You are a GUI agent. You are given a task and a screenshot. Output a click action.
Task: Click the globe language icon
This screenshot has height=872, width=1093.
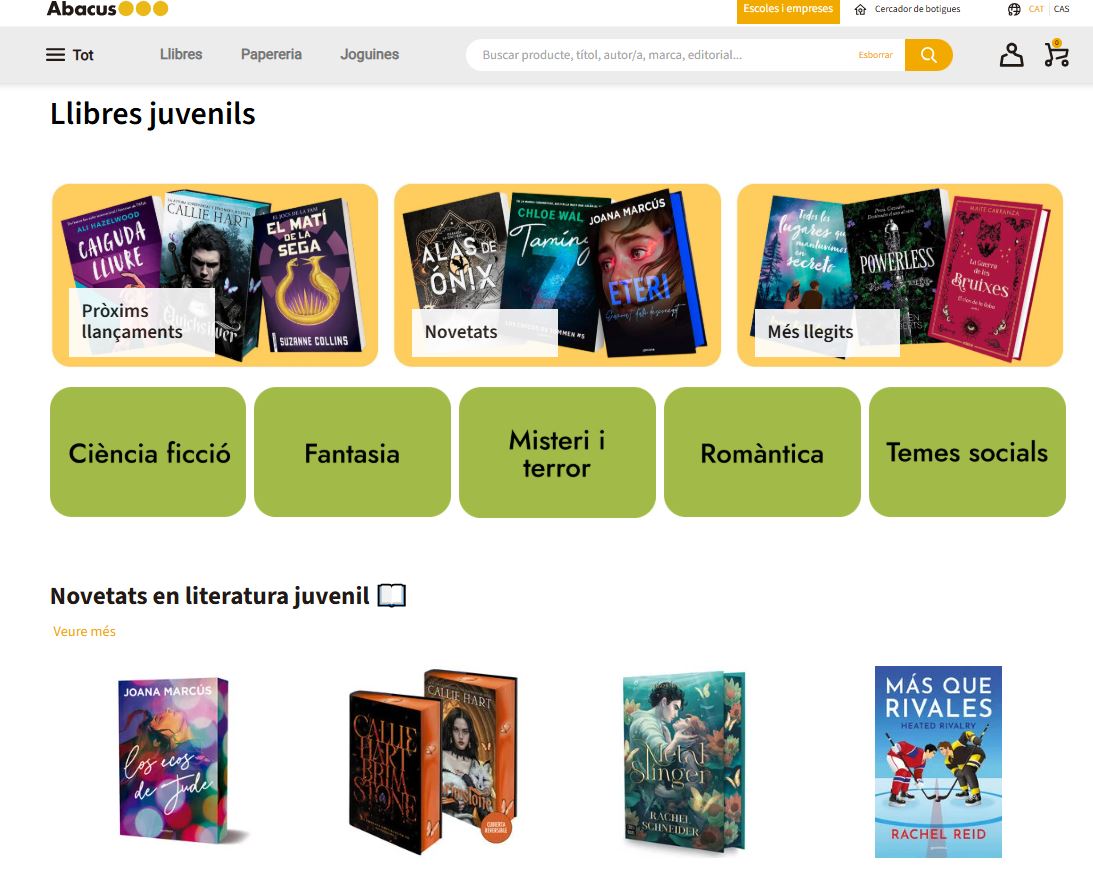point(1014,9)
